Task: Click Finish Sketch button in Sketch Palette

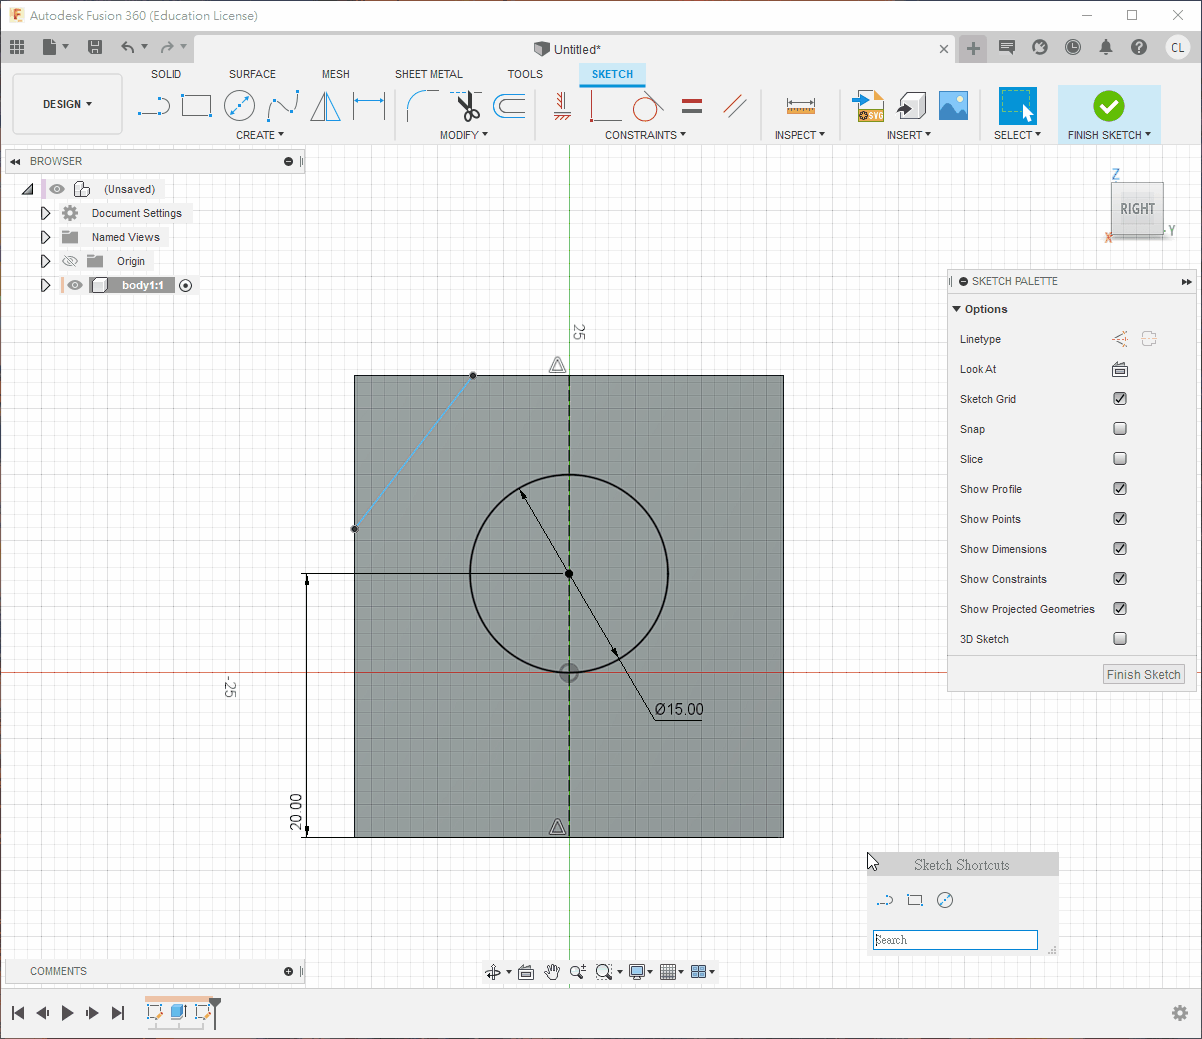Action: [x=1143, y=675]
